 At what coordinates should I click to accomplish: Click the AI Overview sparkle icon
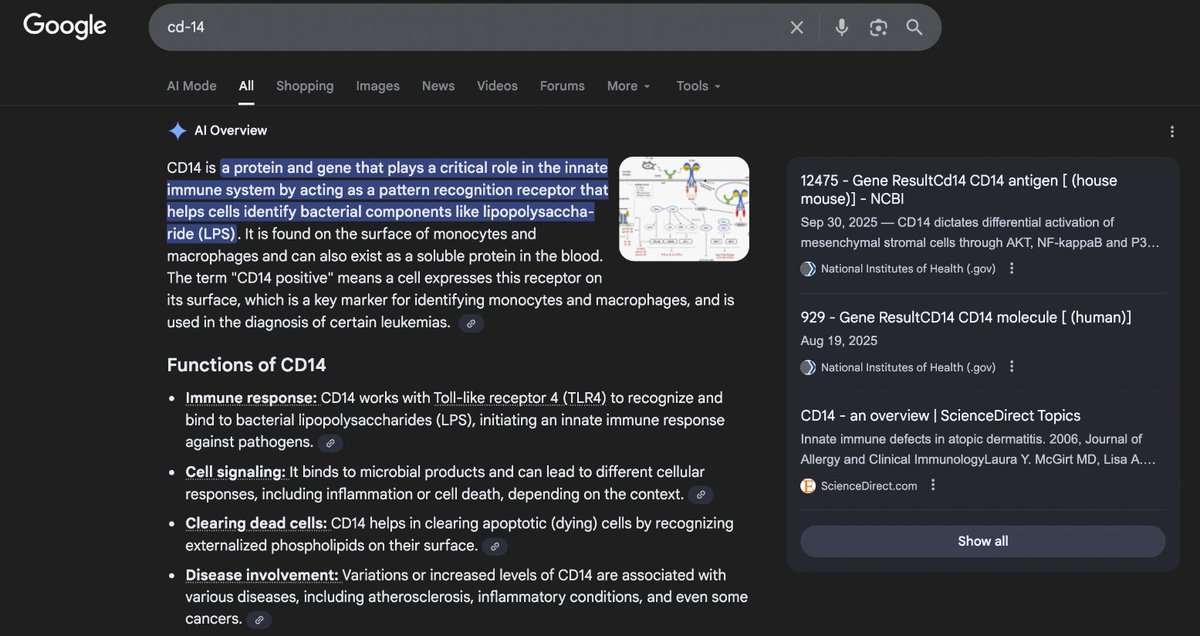pyautogui.click(x=177, y=130)
